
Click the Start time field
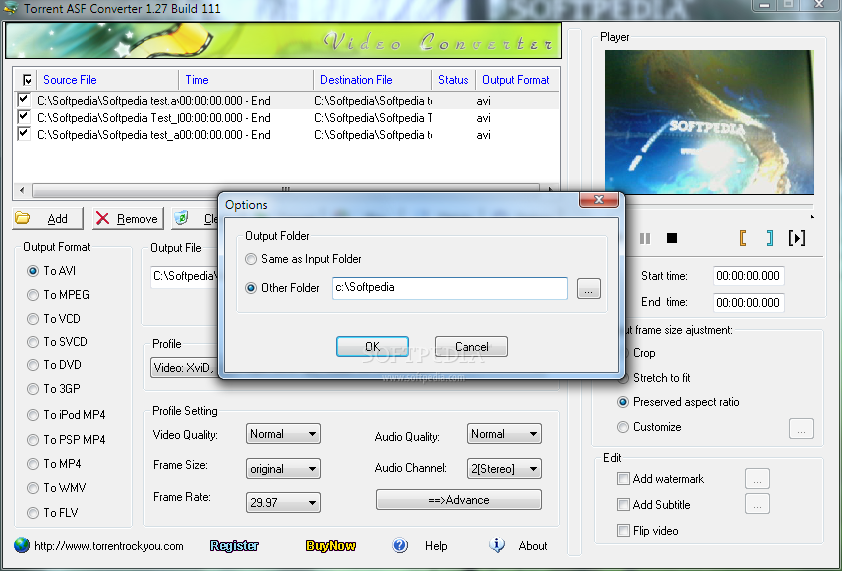[x=749, y=276]
